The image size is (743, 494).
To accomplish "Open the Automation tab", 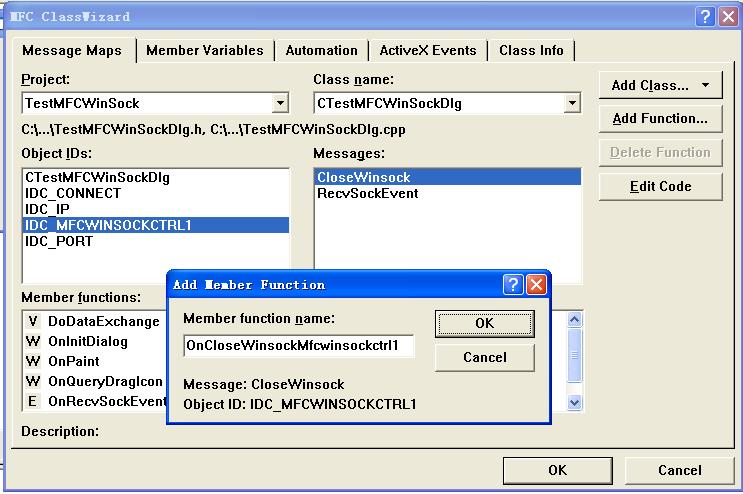I will point(321,50).
